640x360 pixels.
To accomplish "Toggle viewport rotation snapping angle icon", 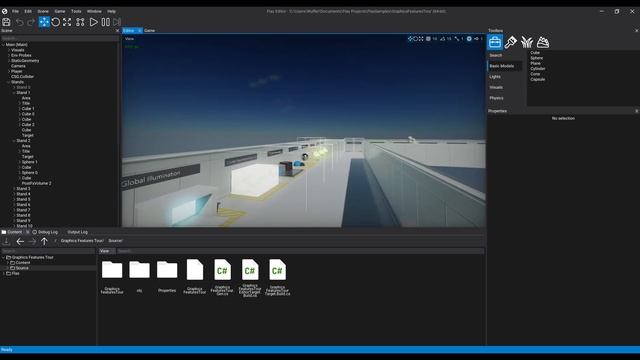I will click(x=442, y=39).
